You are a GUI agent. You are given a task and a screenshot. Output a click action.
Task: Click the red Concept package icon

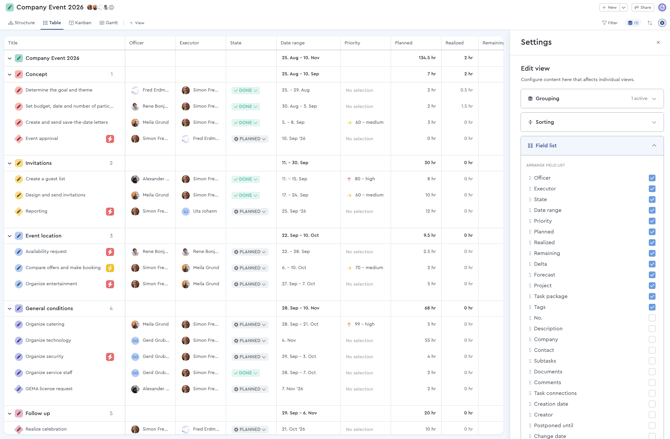click(19, 74)
